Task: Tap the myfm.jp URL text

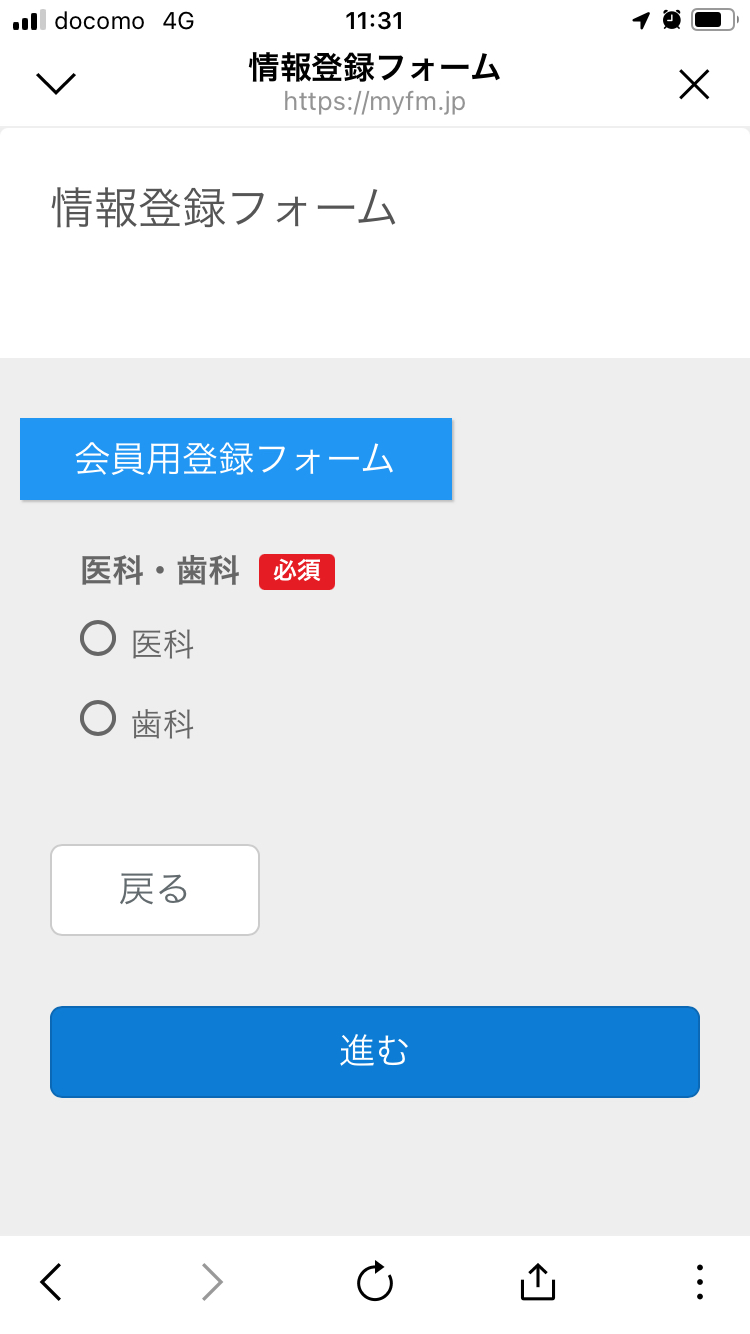Action: [x=375, y=101]
